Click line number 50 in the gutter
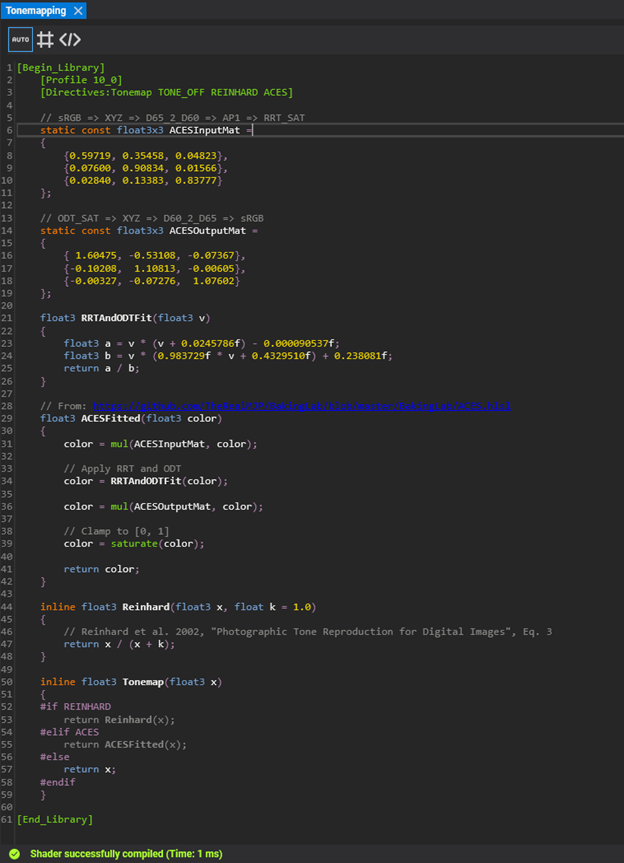Image resolution: width=624 pixels, height=863 pixels. (x=9, y=681)
